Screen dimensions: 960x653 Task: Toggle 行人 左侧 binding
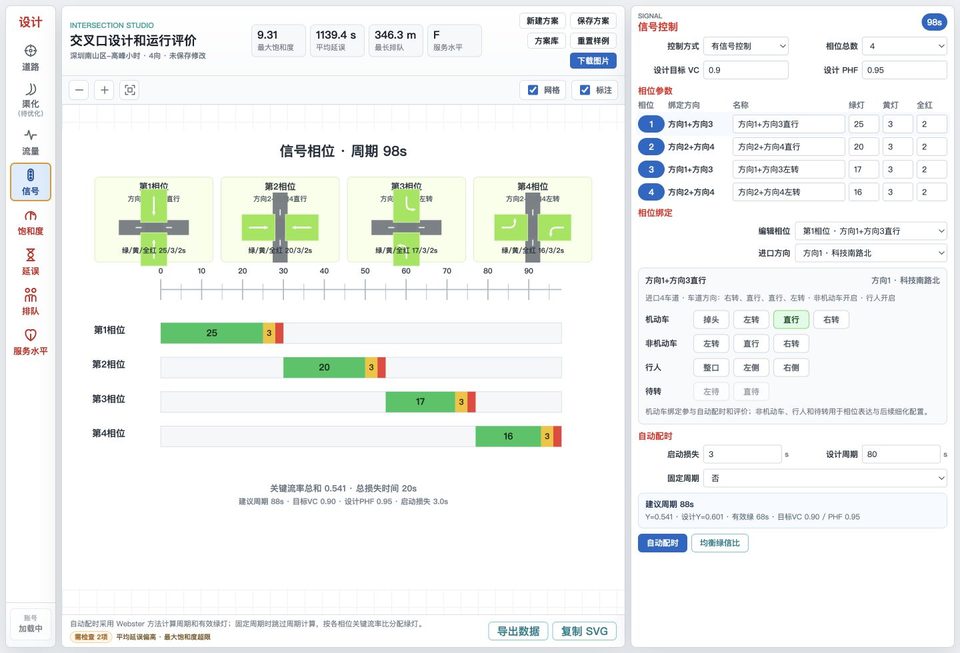[x=751, y=367]
